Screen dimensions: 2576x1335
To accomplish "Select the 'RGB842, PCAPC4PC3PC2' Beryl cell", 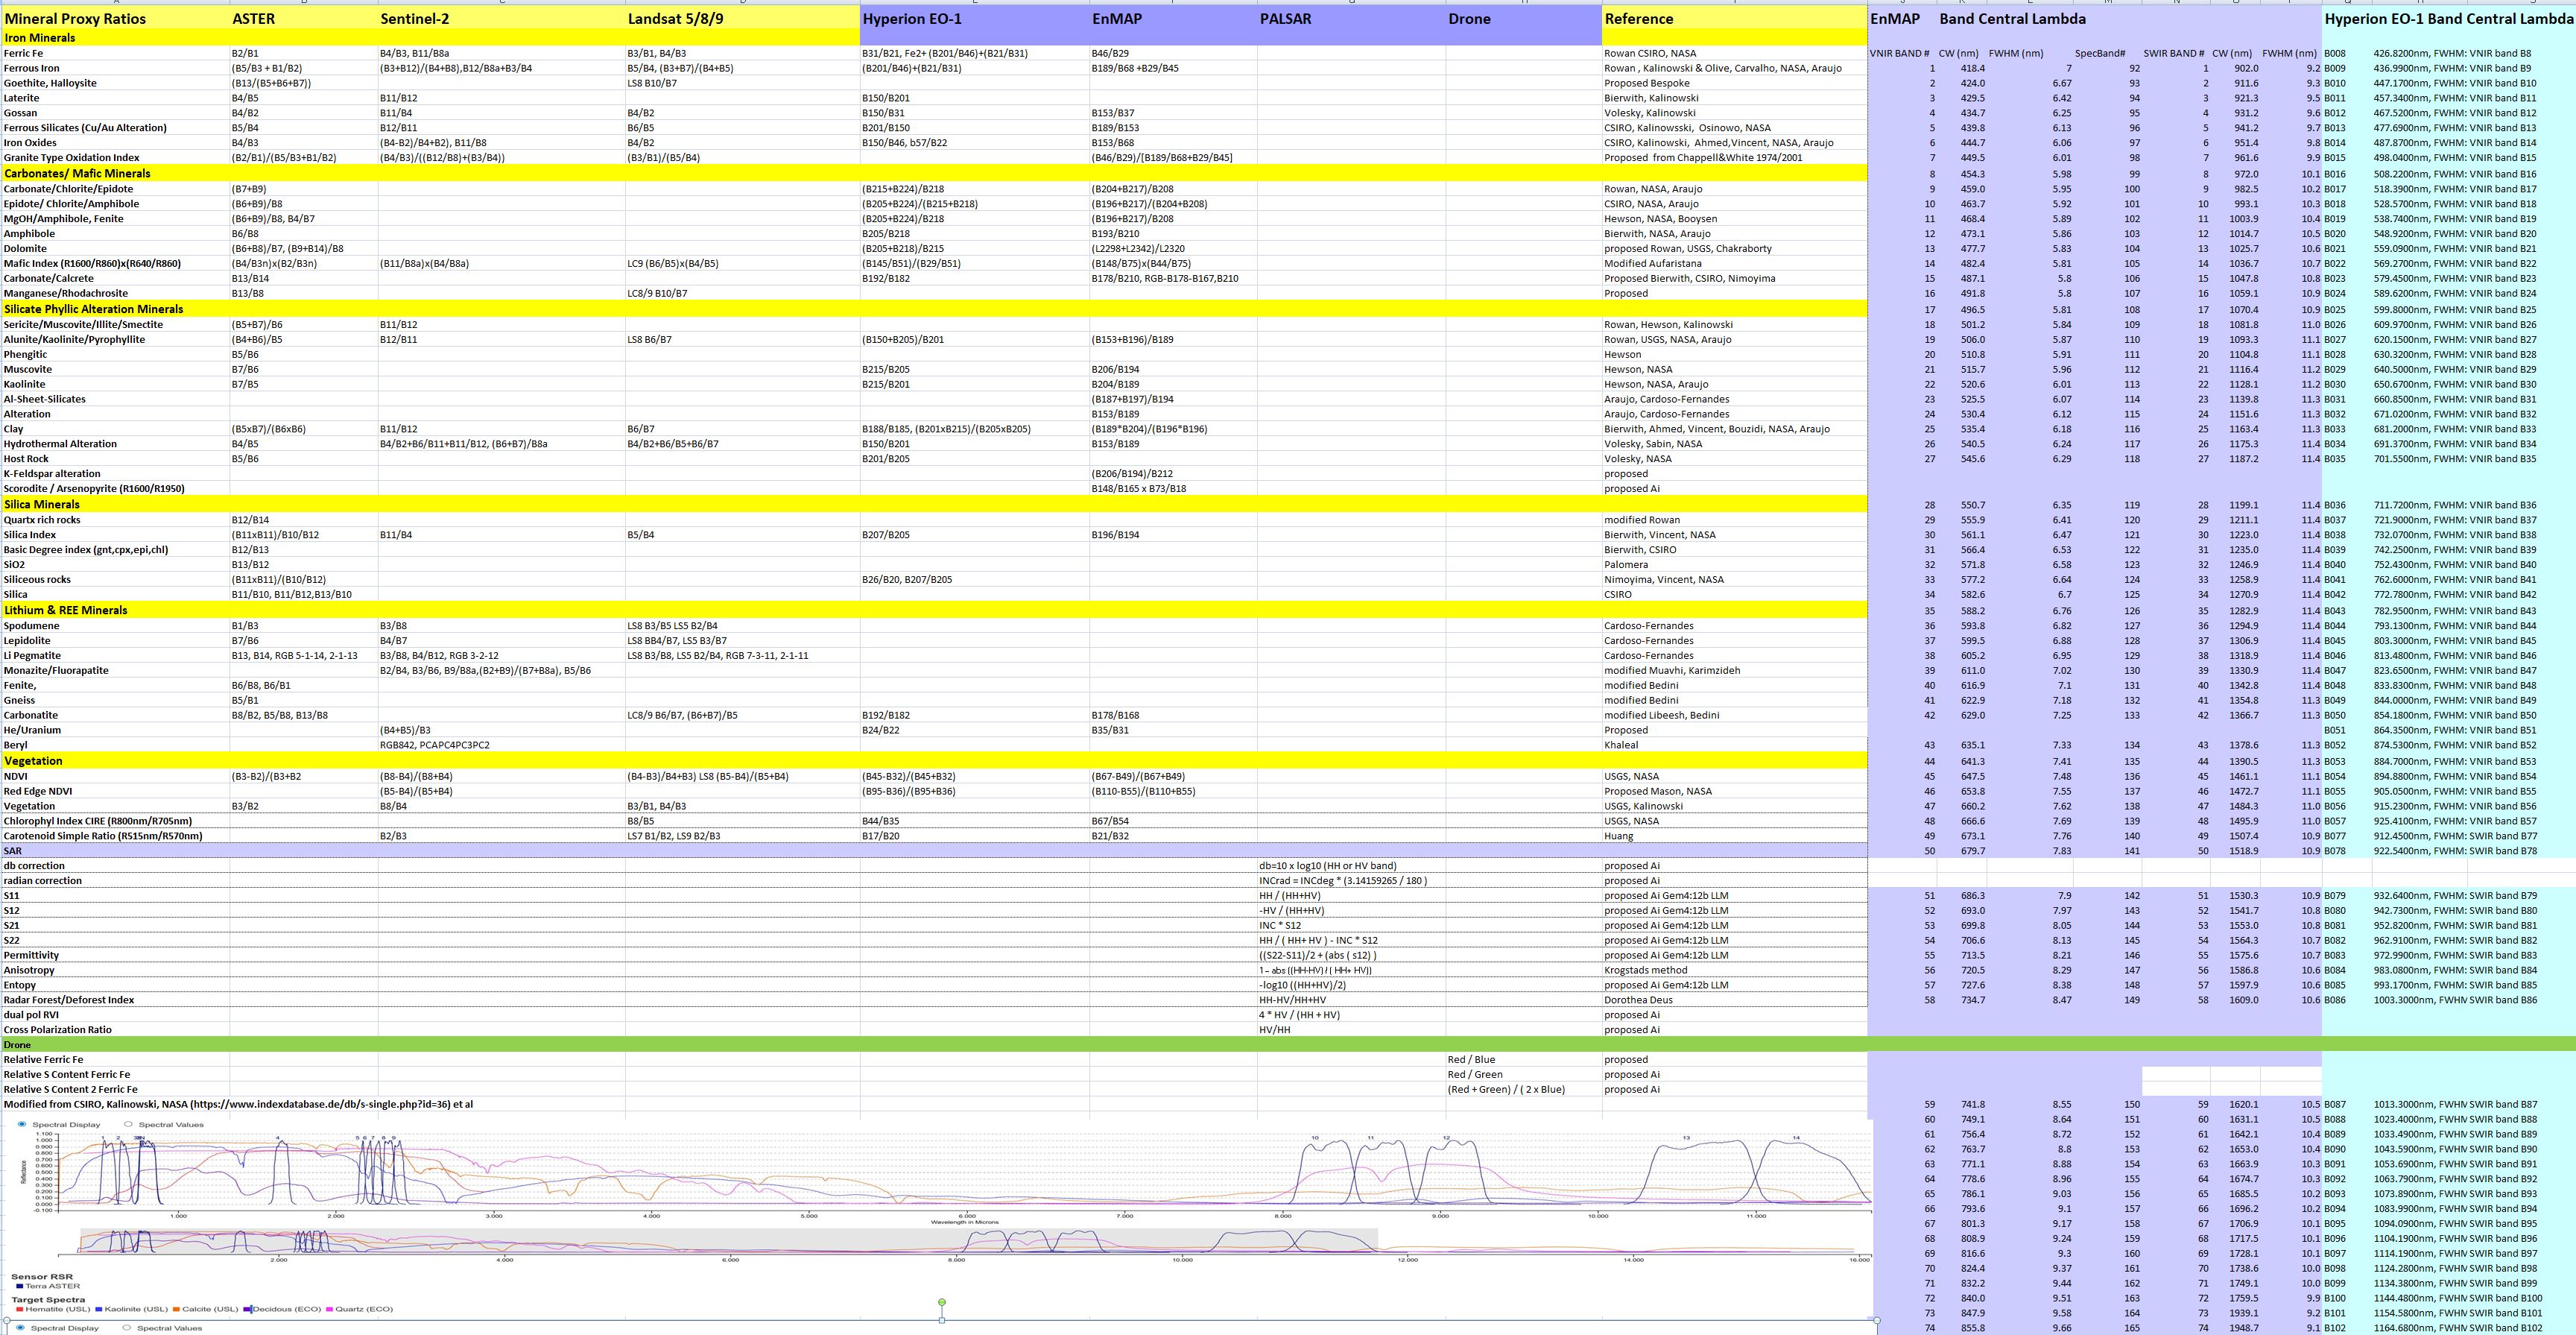I will (x=502, y=745).
